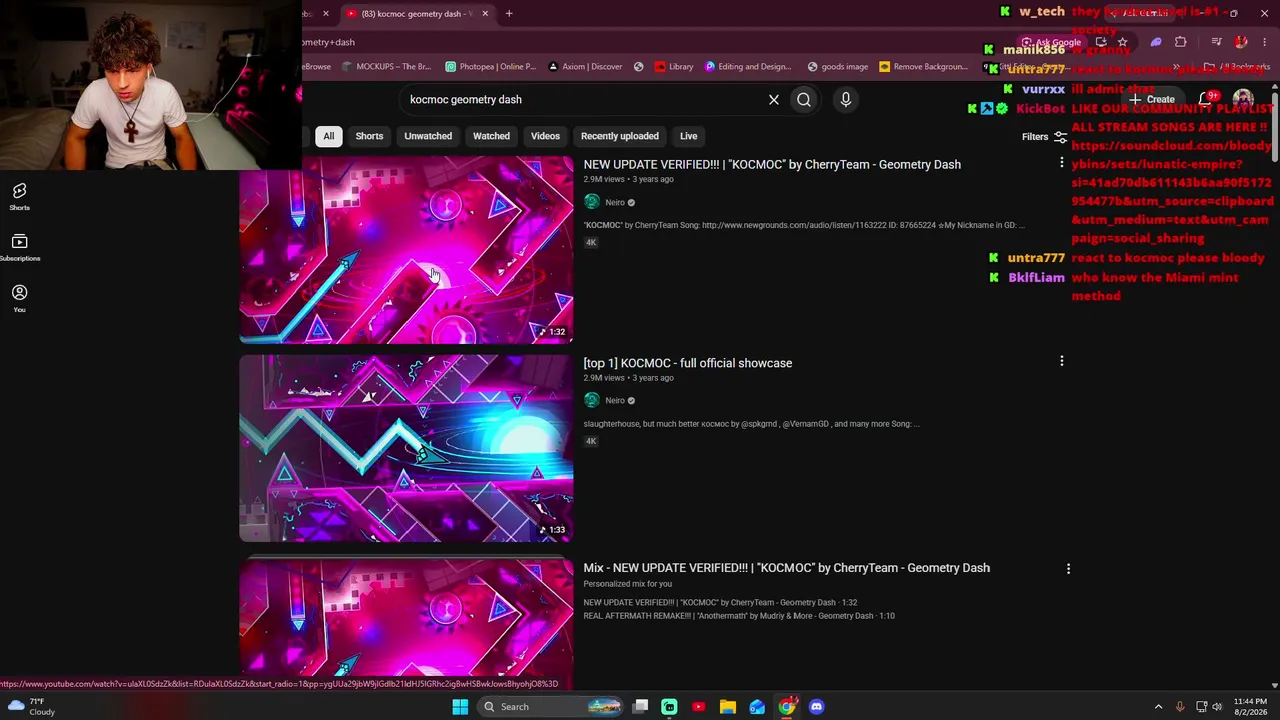Open Shorts from the left sidebar
This screenshot has width=1280, height=720.
(19, 197)
